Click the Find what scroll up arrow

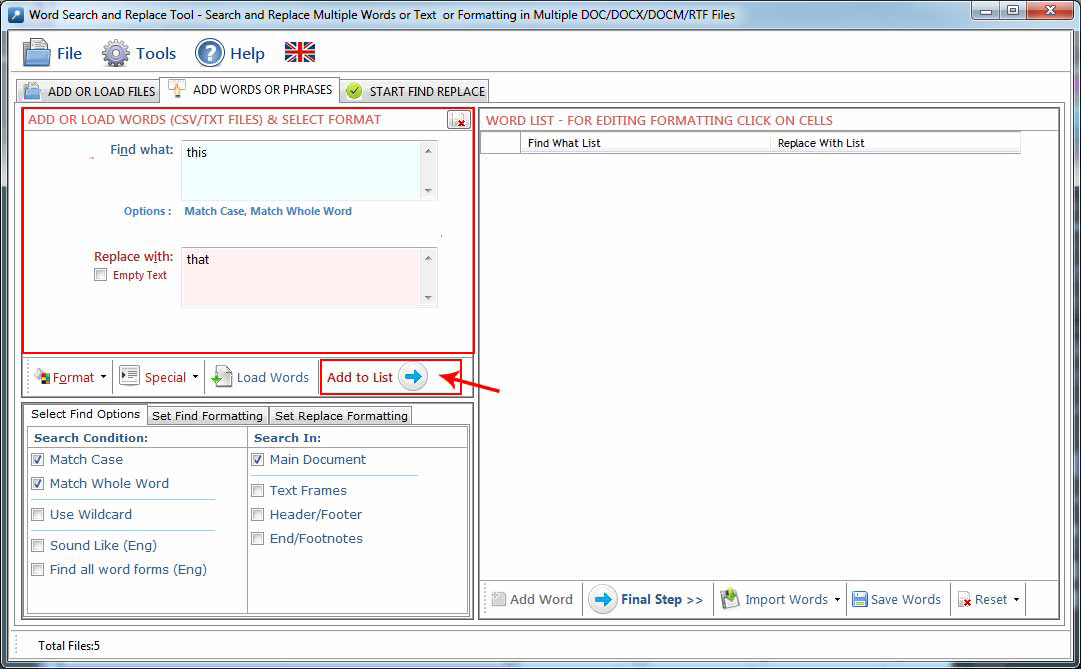pos(429,150)
